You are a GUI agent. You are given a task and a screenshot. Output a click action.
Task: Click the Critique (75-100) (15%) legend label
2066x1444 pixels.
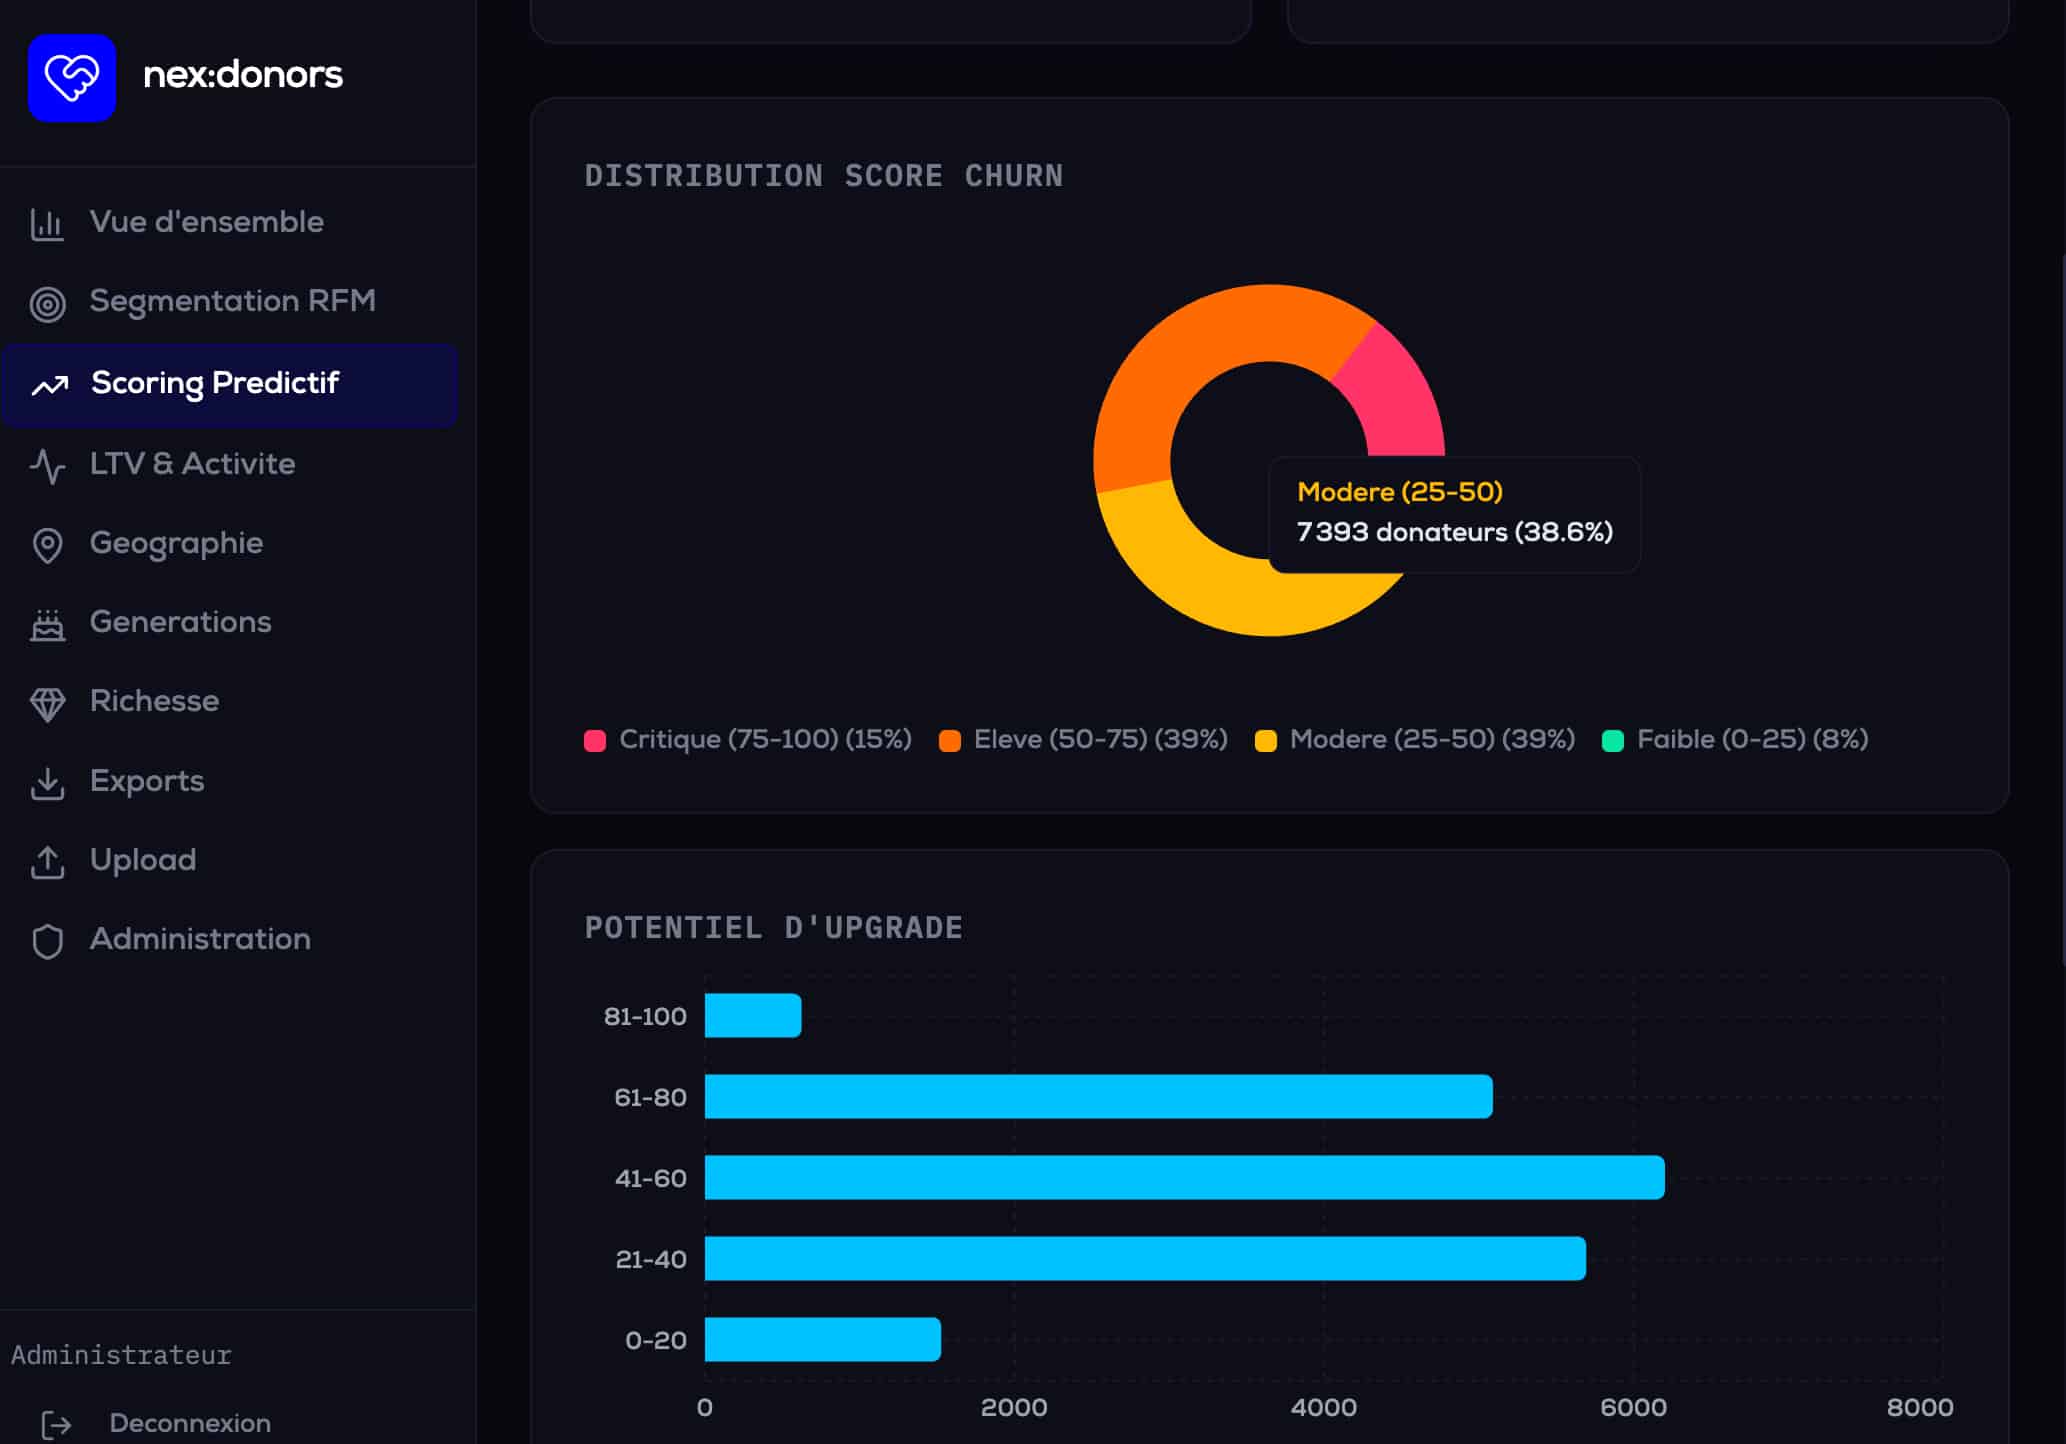coord(765,740)
